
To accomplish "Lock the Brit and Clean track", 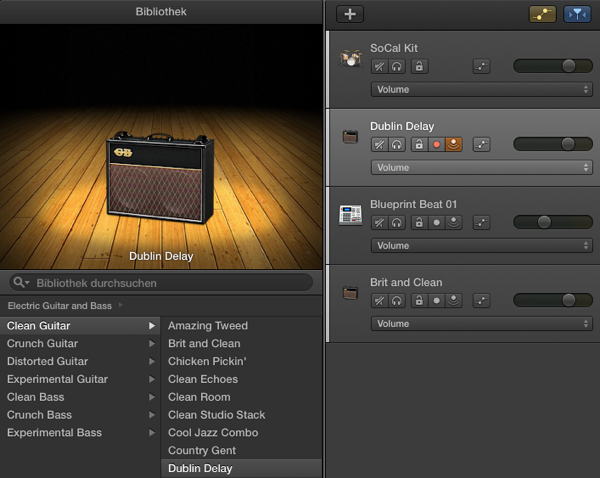I will pyautogui.click(x=419, y=300).
